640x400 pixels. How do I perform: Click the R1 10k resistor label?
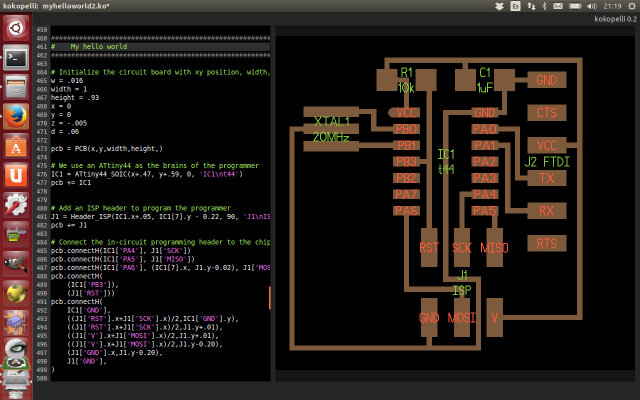[x=406, y=80]
